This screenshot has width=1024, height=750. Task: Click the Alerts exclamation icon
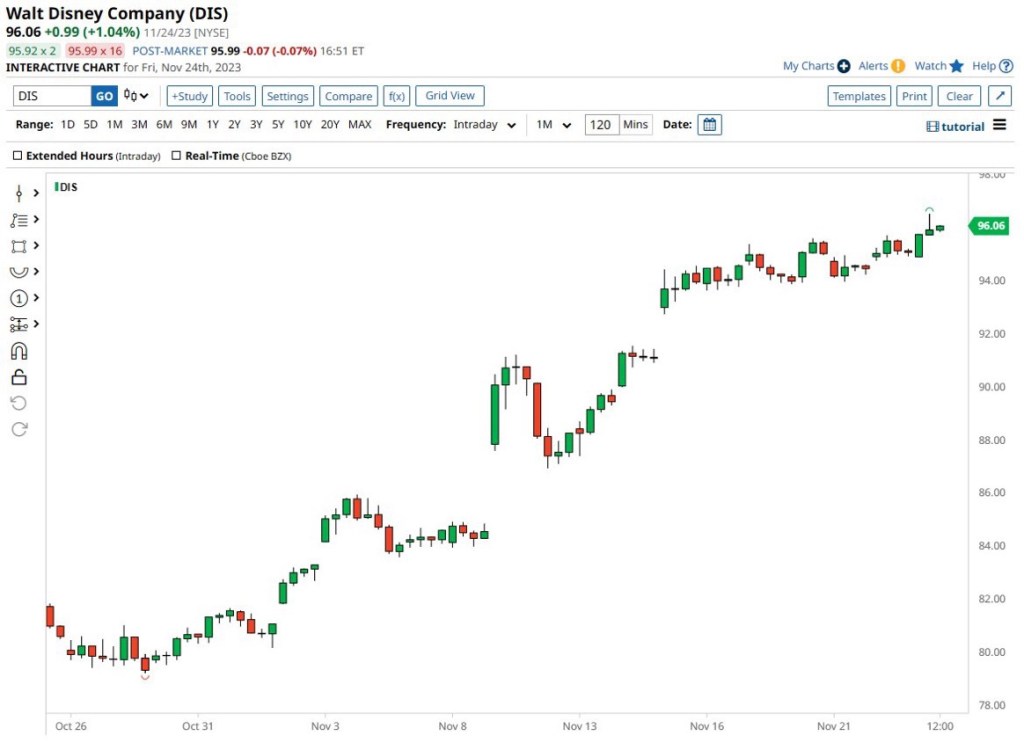[x=898, y=66]
